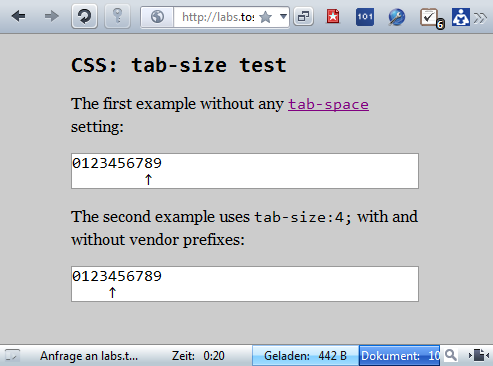The width and height of the screenshot is (493, 366).
Task: Open the window tabs panel icon
Action: click(x=303, y=16)
